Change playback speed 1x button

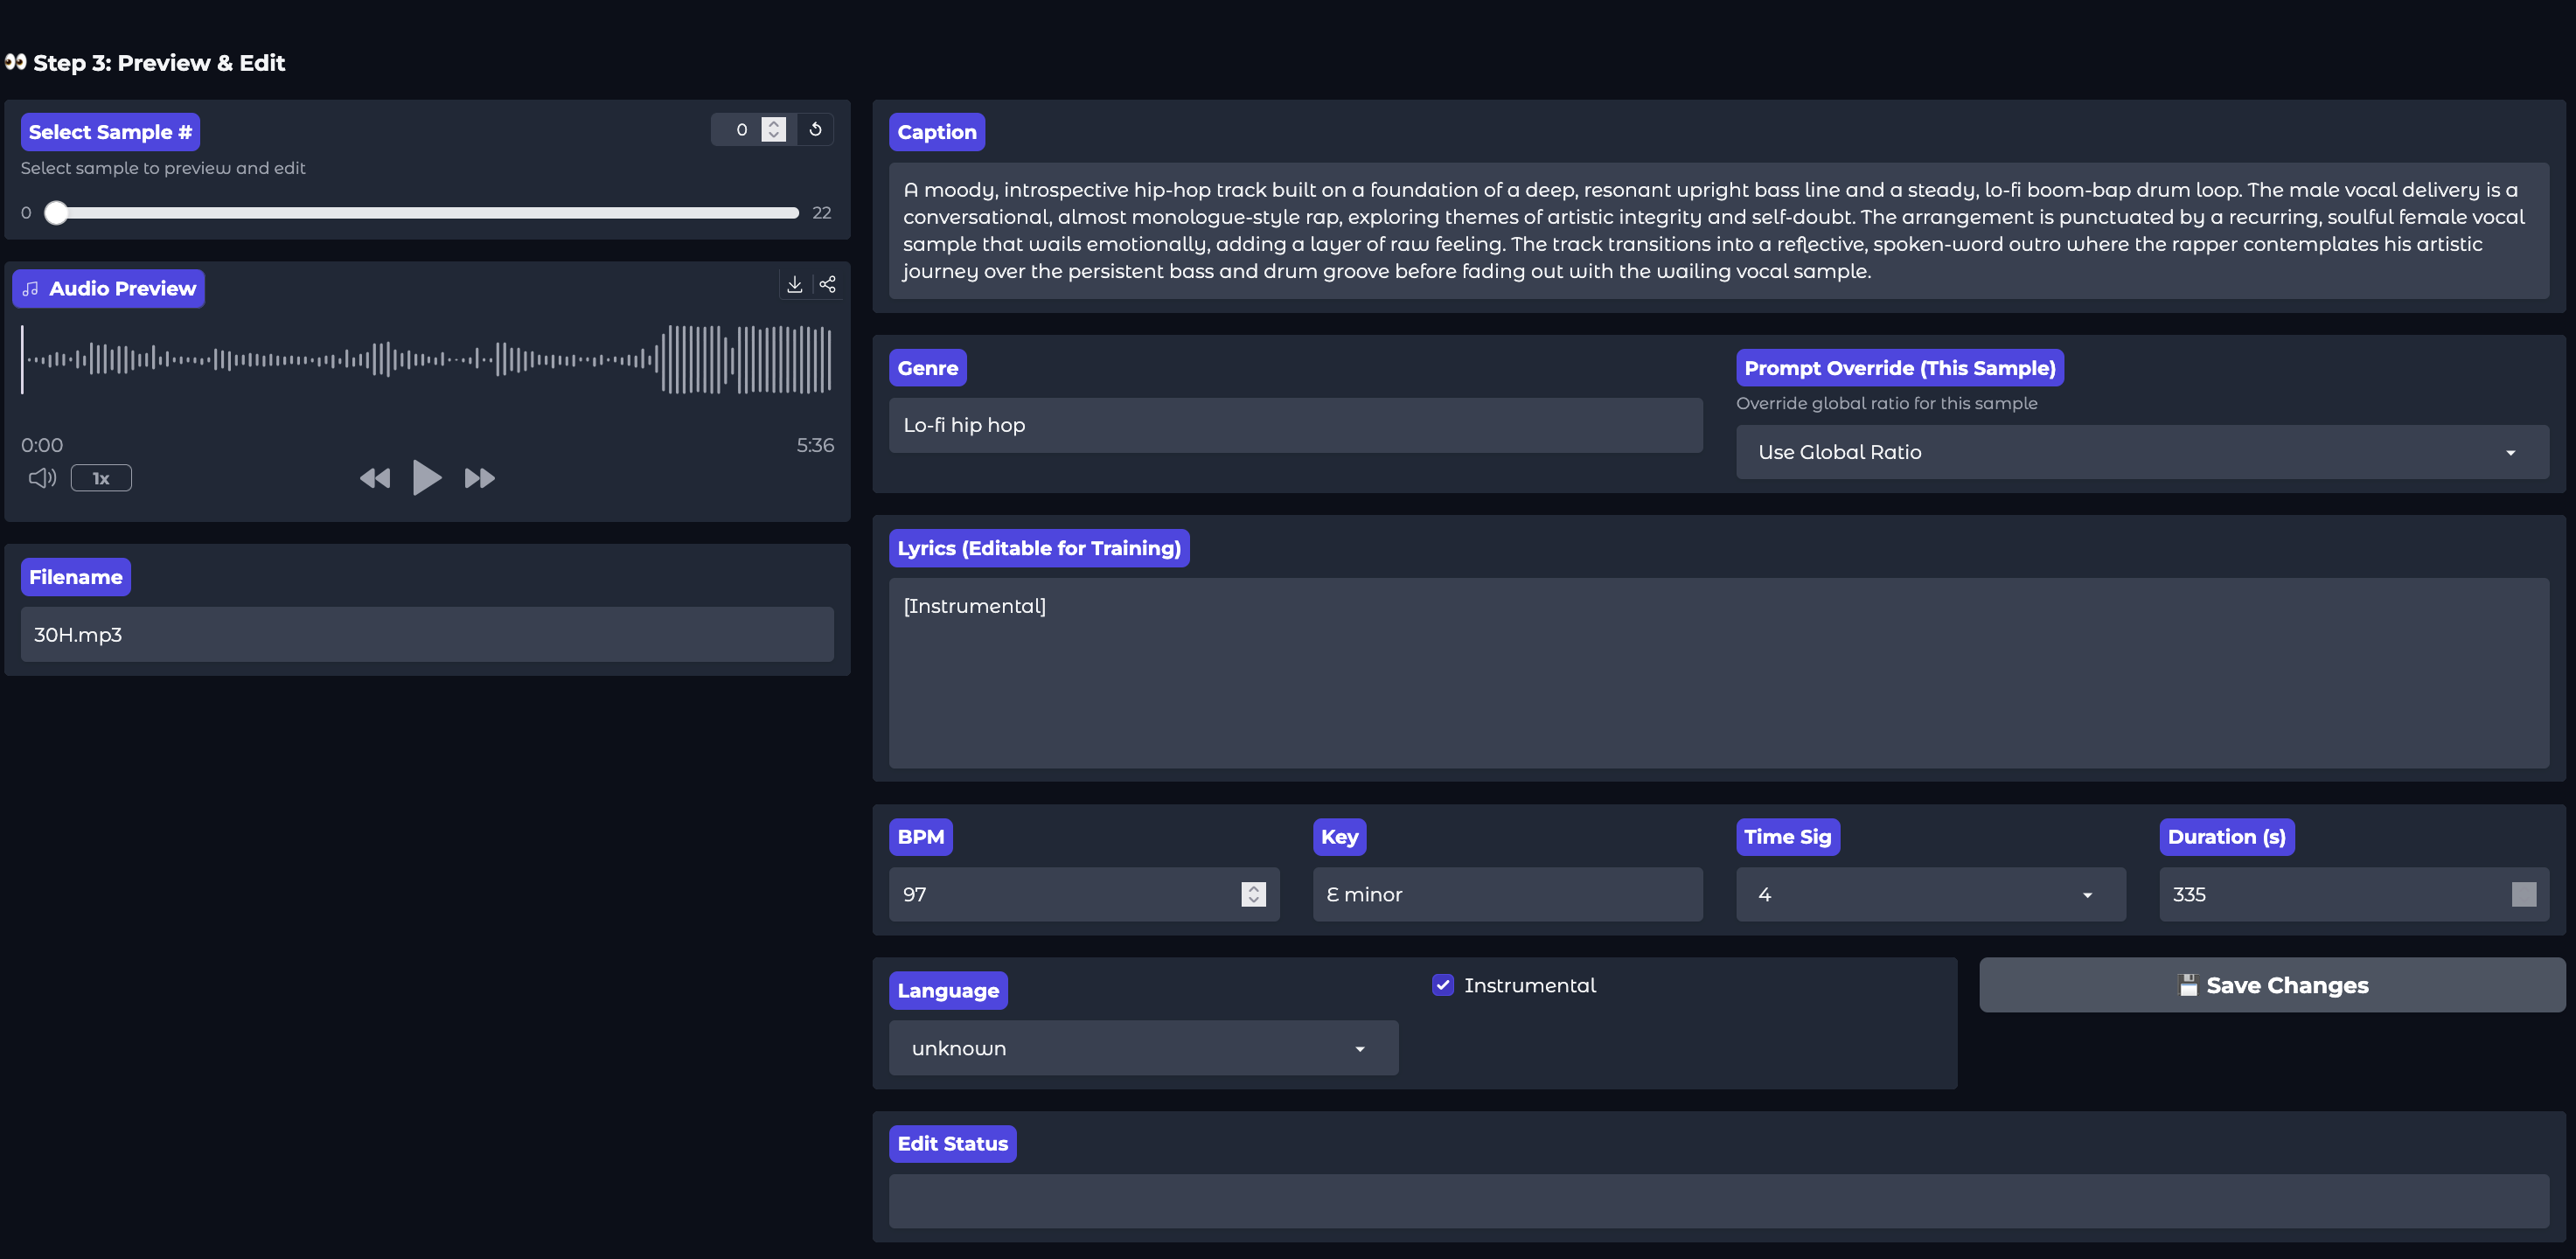tap(101, 478)
